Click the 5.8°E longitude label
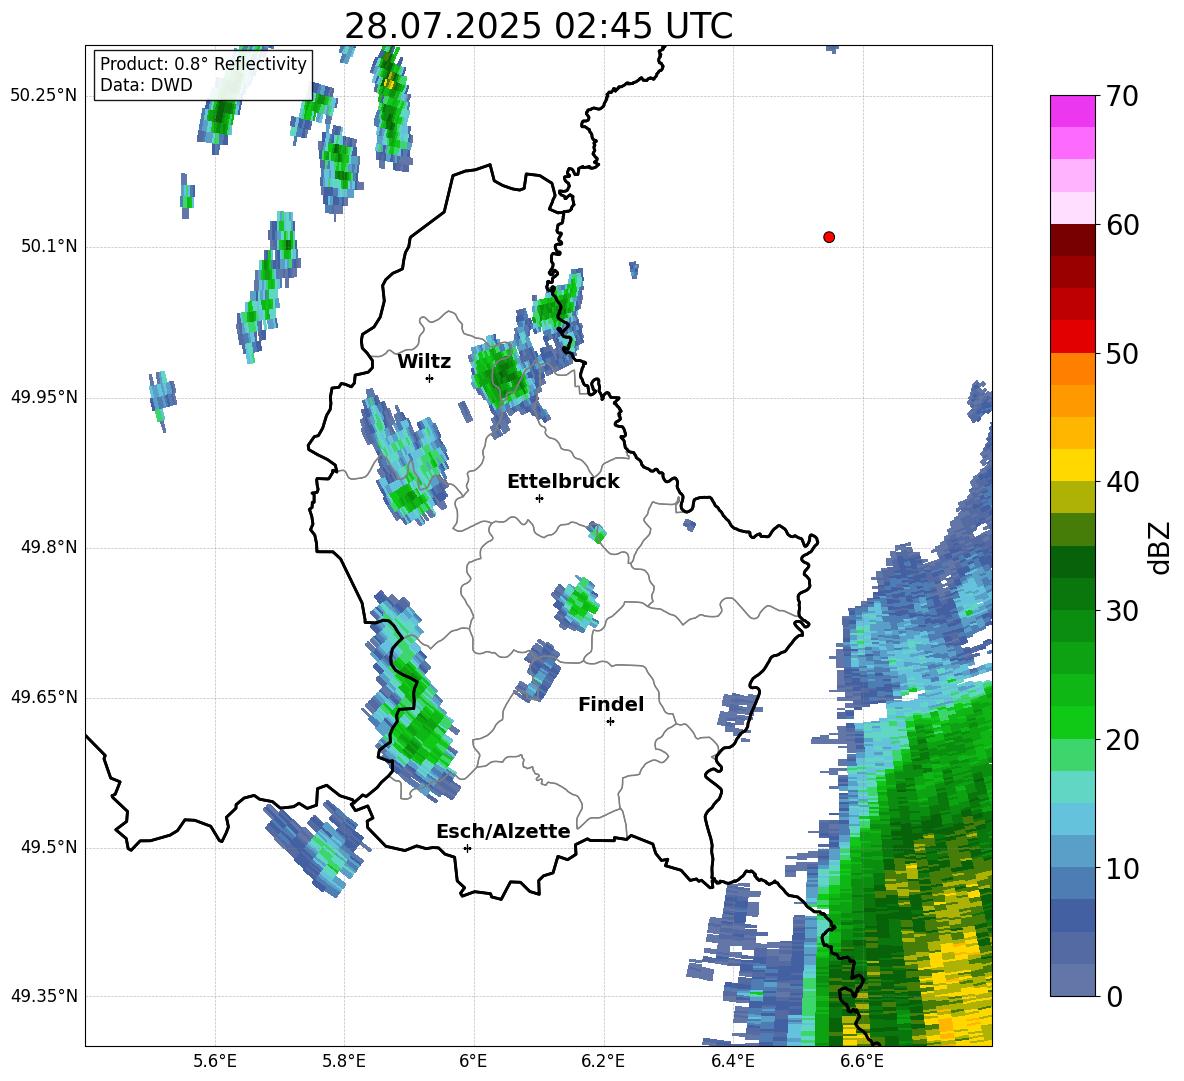Screen dimensions: 1184x1081 coord(344,1062)
